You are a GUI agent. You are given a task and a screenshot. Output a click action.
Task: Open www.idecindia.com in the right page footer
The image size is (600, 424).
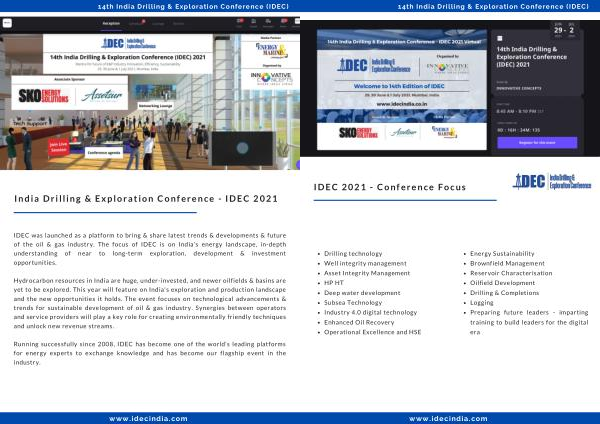(x=448, y=419)
